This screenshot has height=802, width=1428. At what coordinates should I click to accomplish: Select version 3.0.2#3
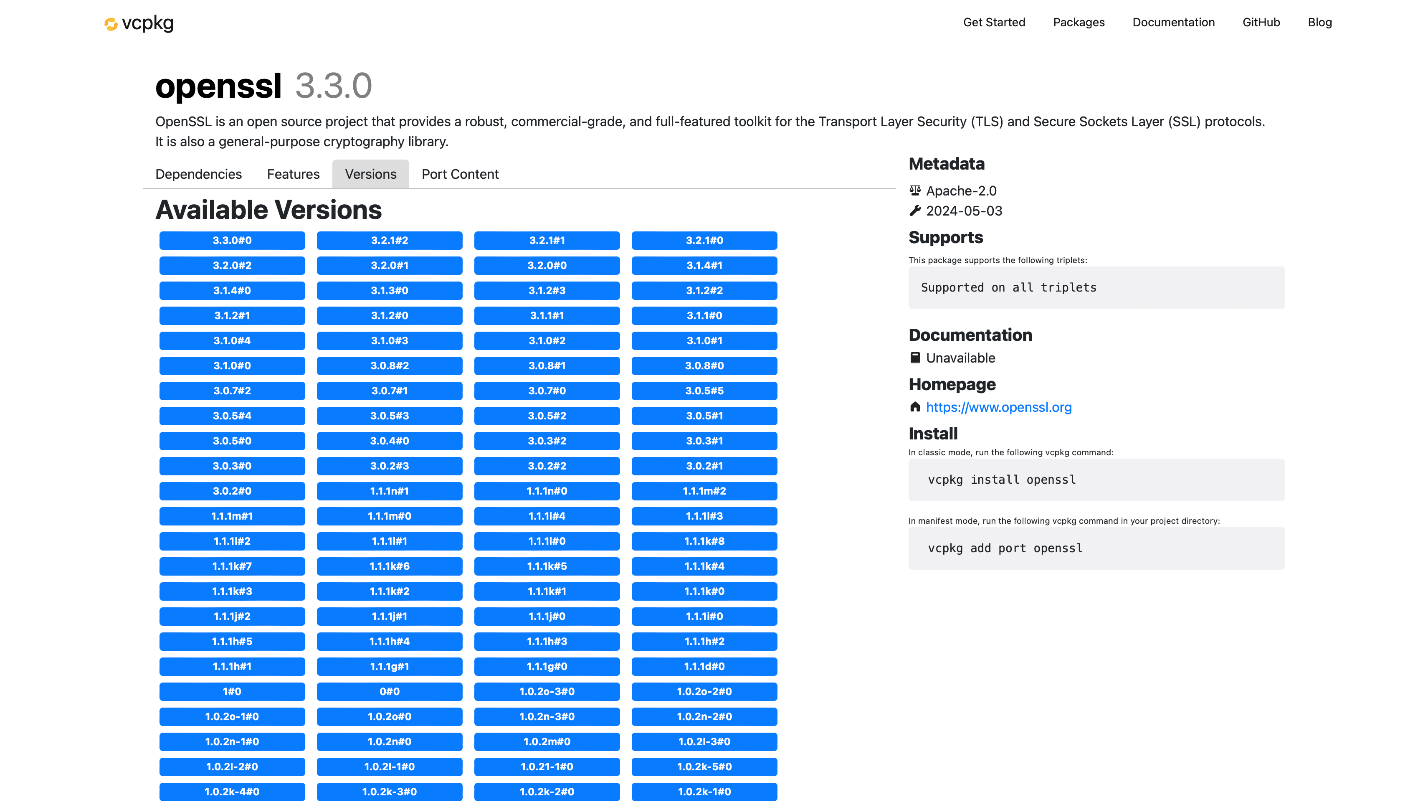pos(390,466)
